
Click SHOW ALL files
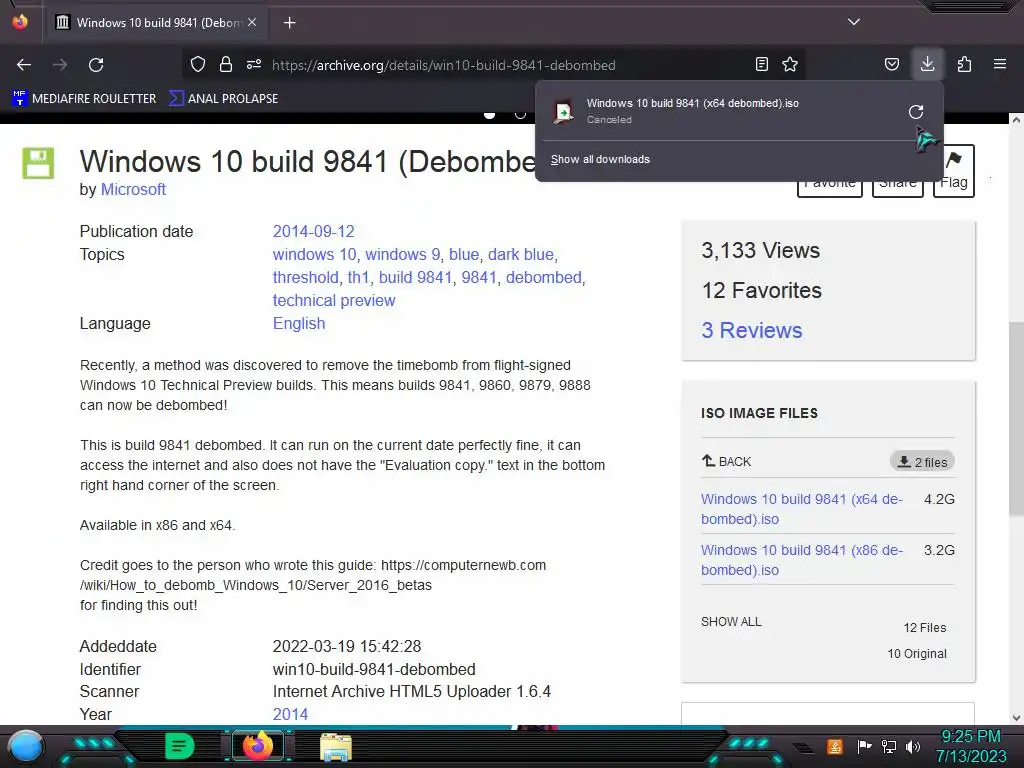[x=731, y=622]
